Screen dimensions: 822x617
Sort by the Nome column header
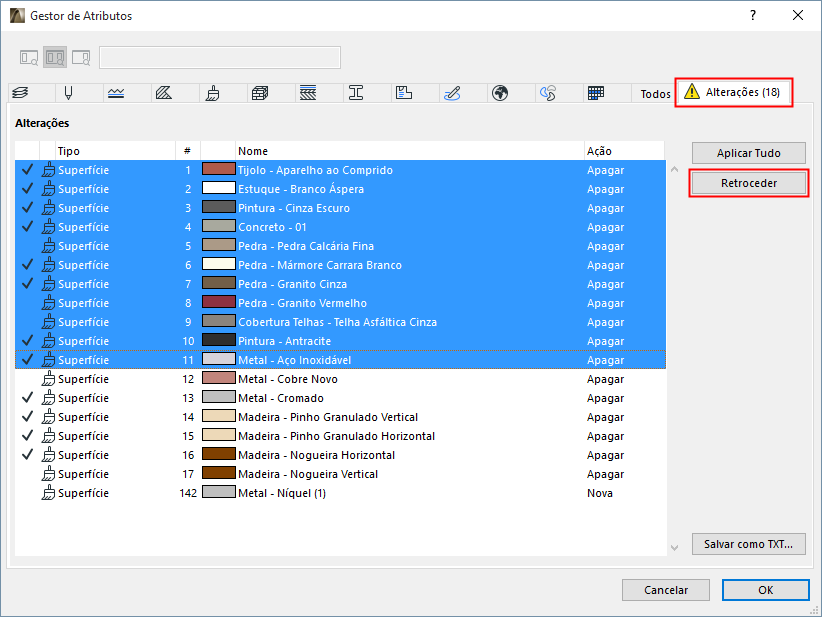410,151
